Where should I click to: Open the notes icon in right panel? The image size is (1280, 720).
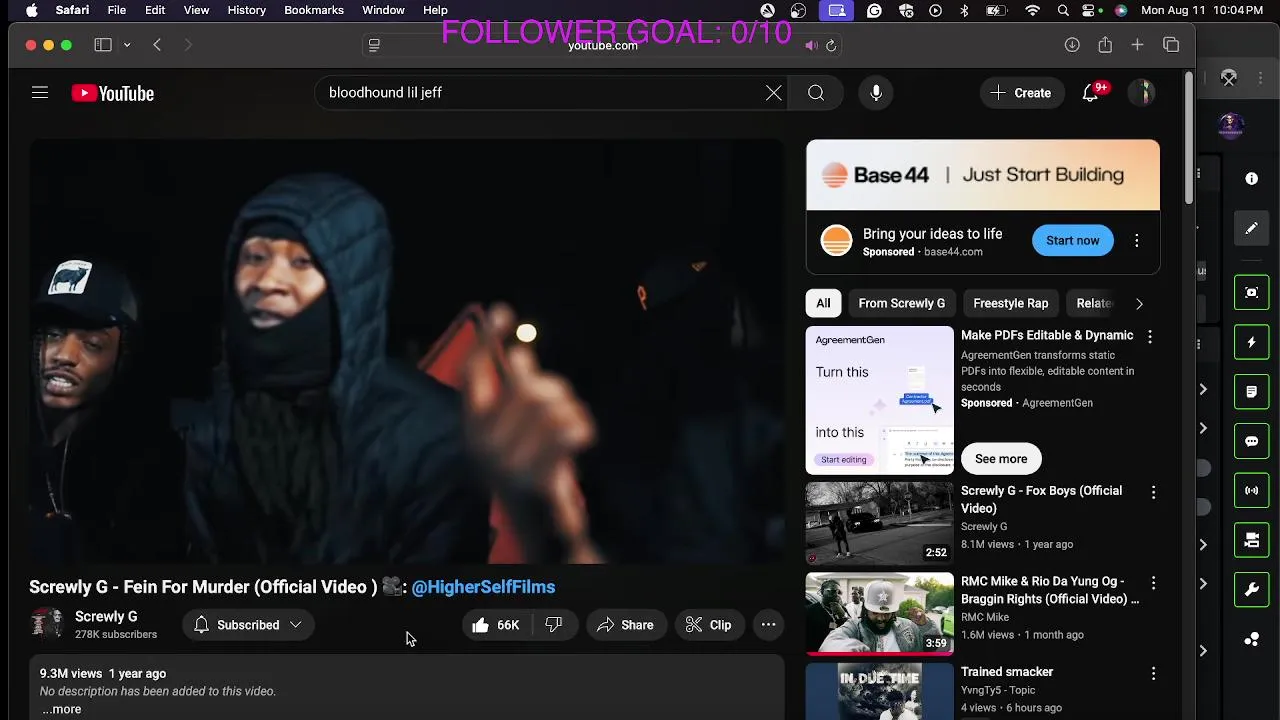point(1252,392)
